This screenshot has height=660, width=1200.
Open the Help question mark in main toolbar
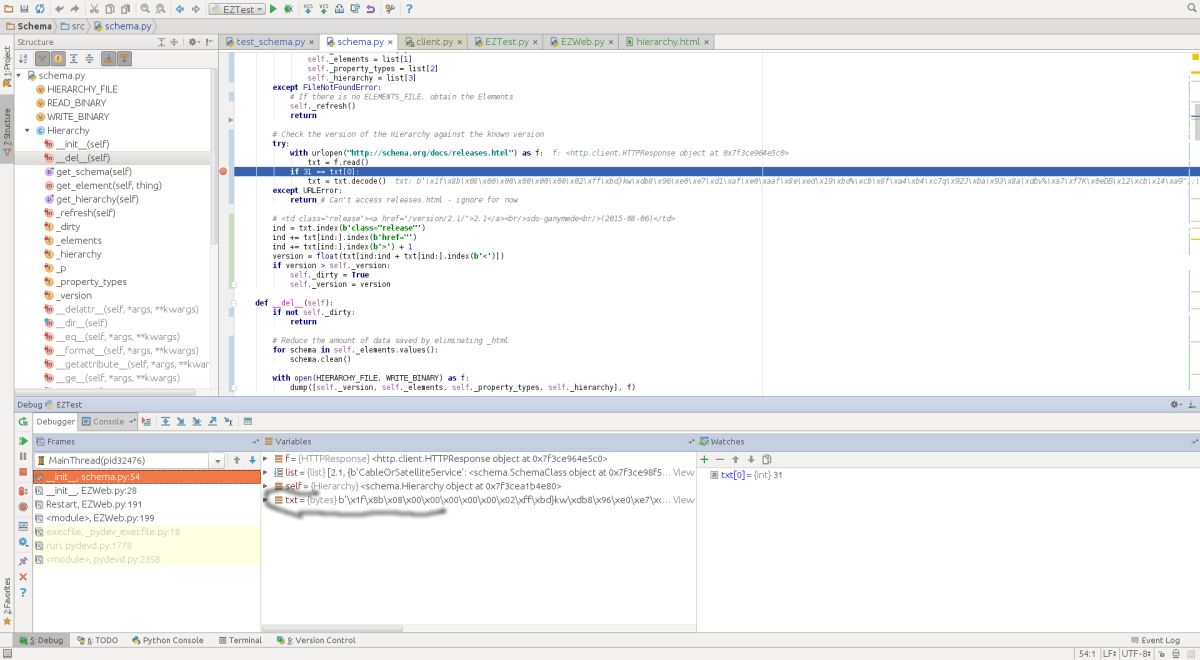tap(409, 8)
